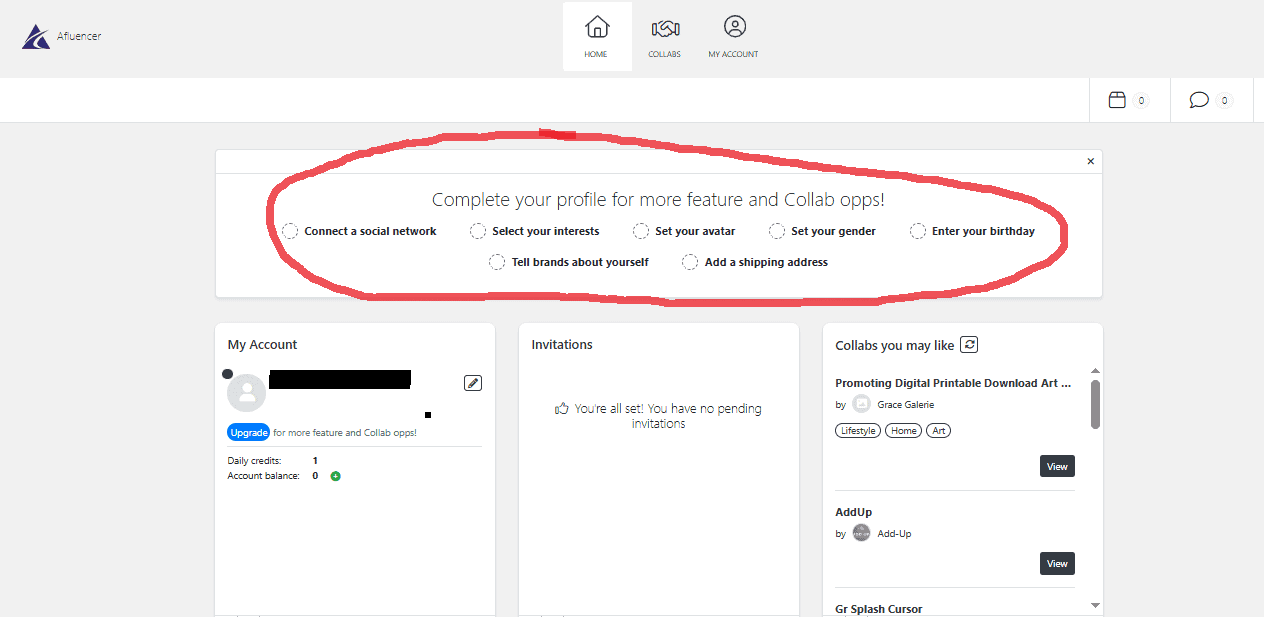
Task: Close the complete your profile banner
Action: point(1091,161)
